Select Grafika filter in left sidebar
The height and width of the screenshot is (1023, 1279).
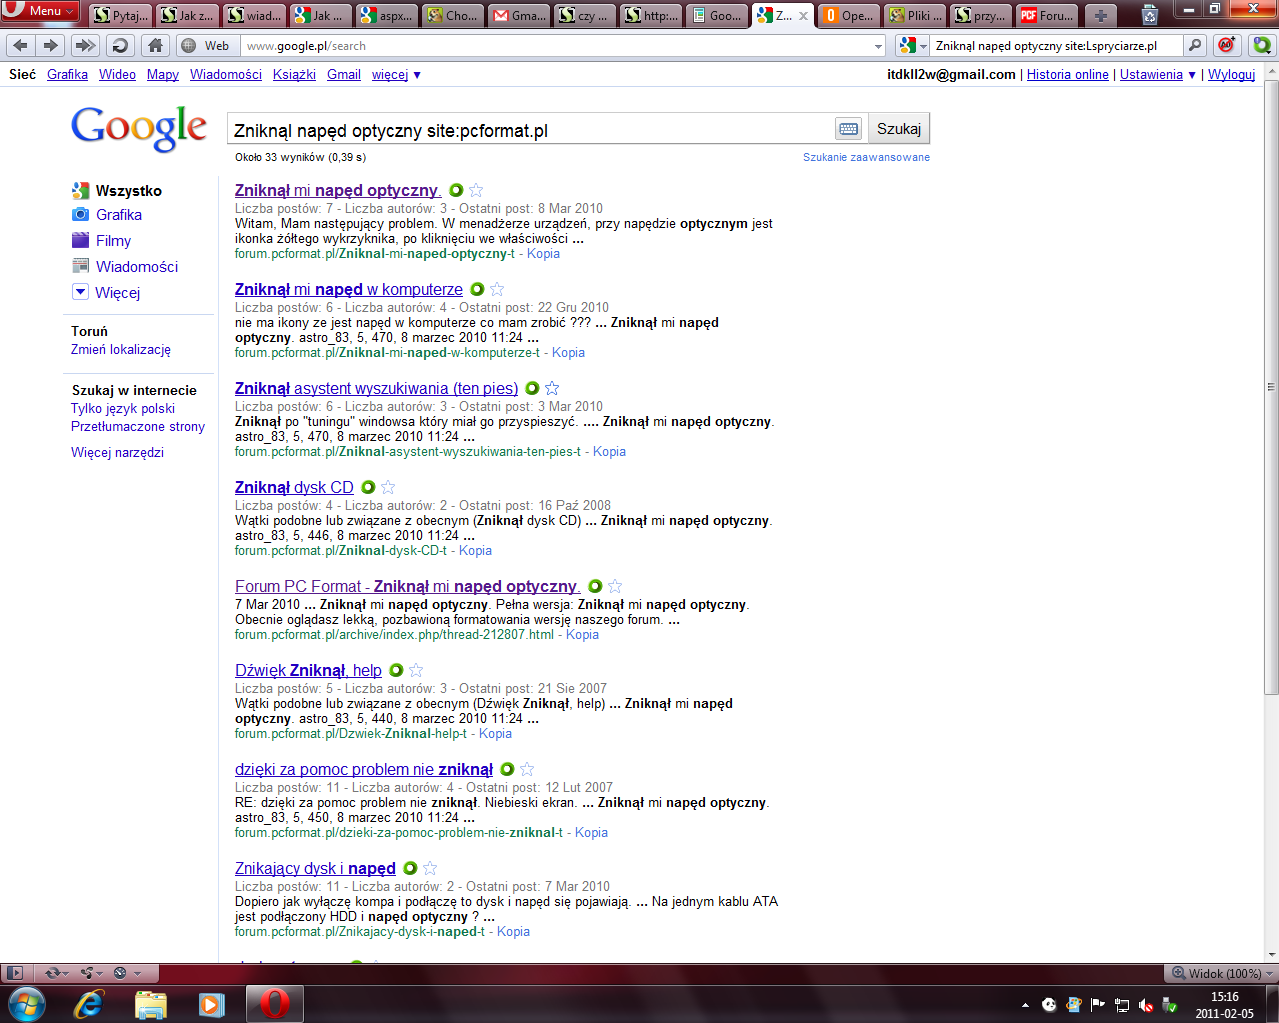pyautogui.click(x=107, y=215)
